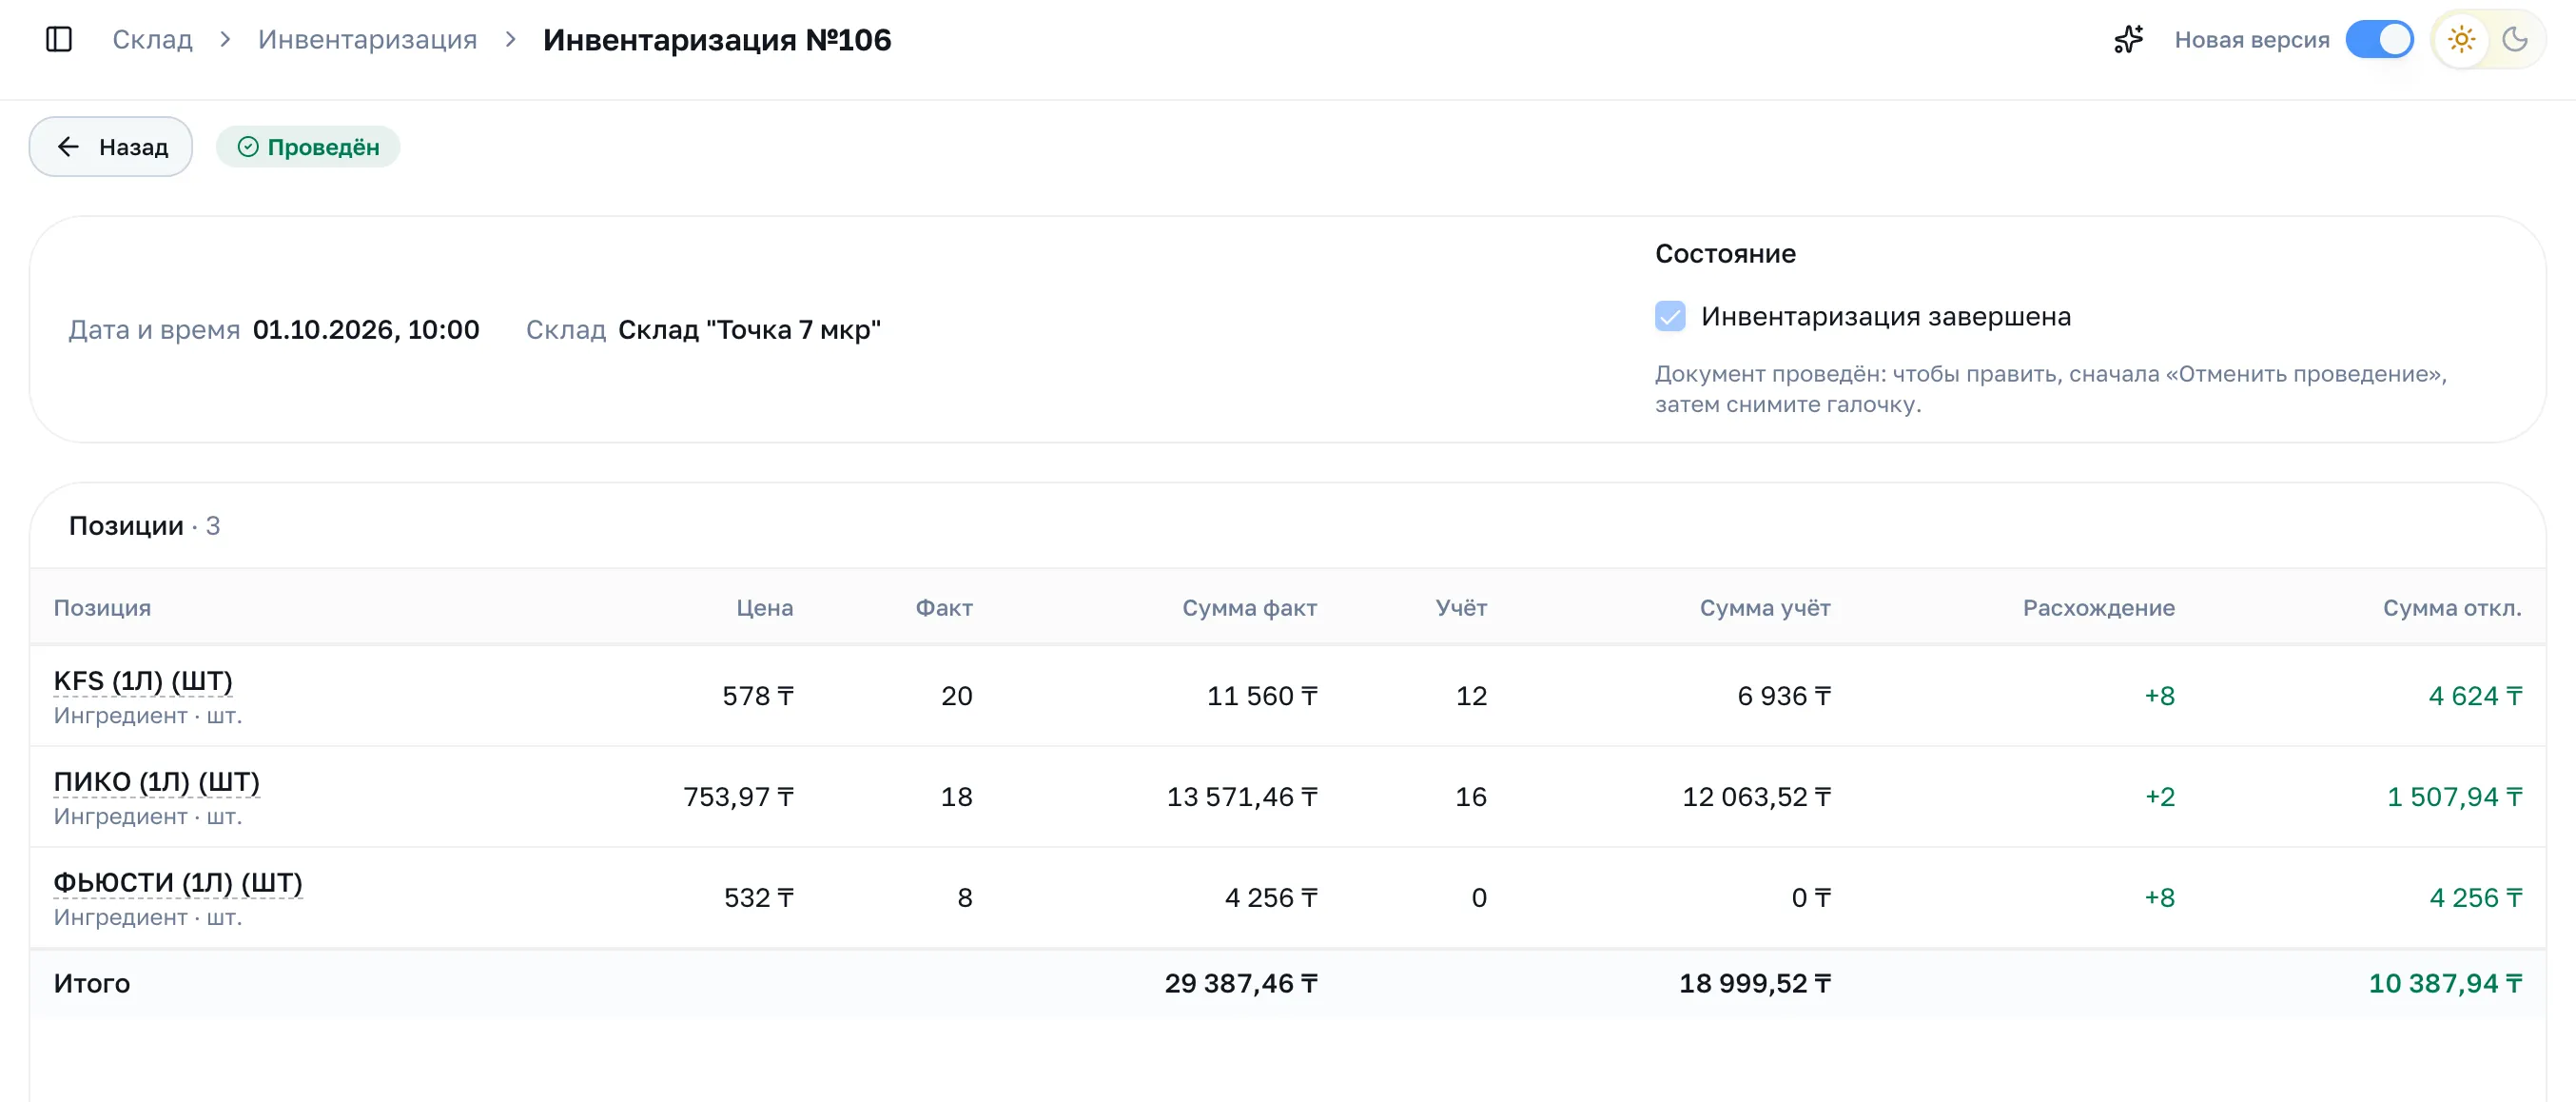Click the Назад button
This screenshot has height=1102, width=2576.
(x=111, y=147)
